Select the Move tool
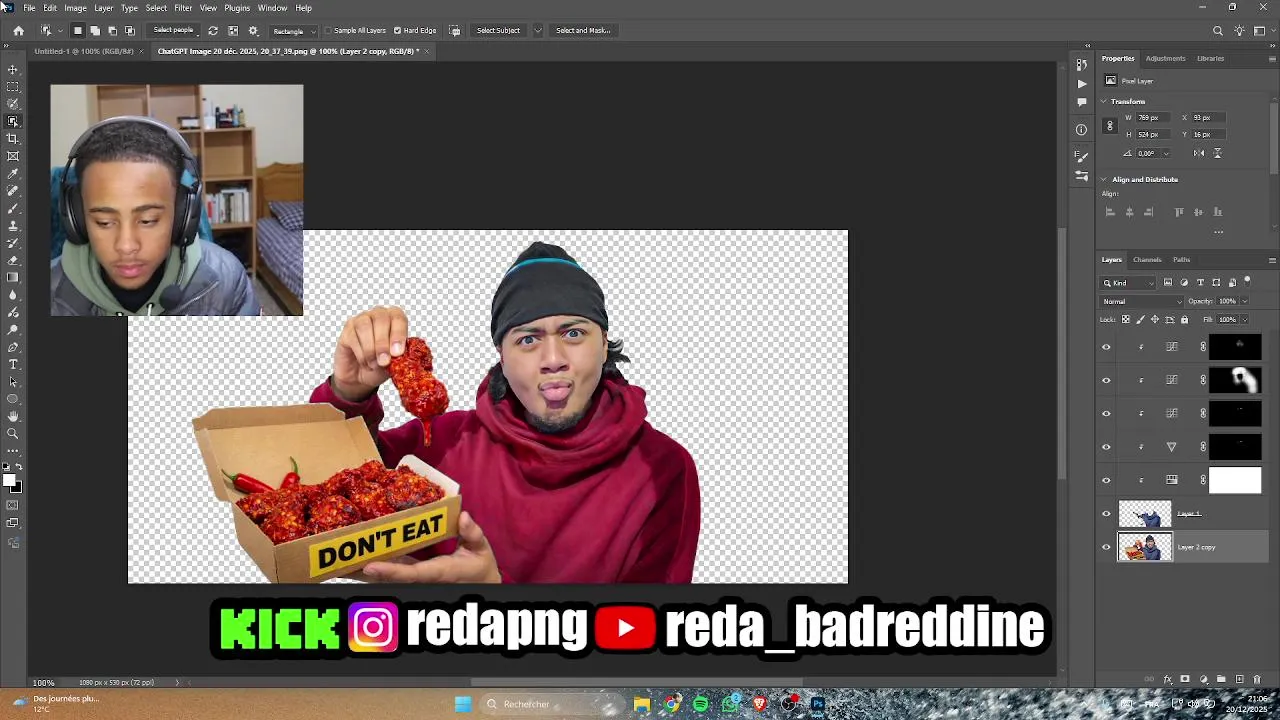1280x720 pixels. coord(13,69)
